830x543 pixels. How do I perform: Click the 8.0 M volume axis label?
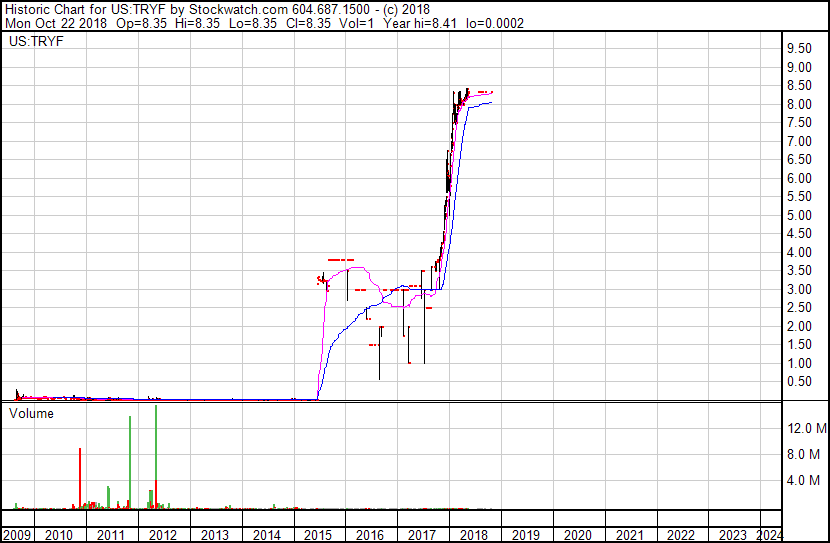coord(803,454)
